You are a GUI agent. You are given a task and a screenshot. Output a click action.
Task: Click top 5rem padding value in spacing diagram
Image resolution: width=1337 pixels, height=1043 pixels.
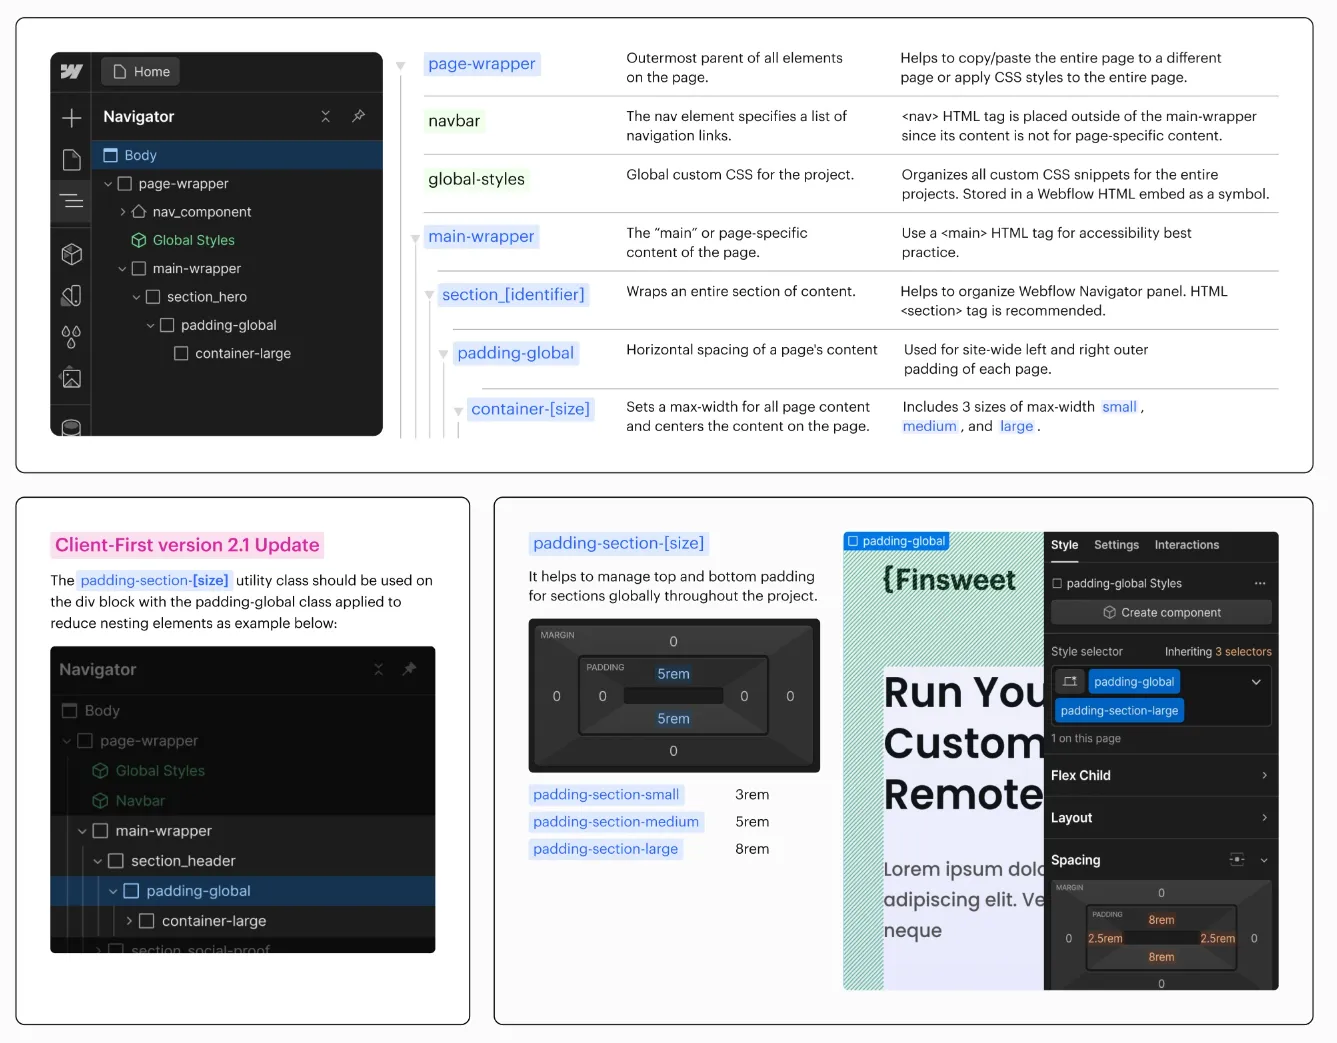pos(673,674)
